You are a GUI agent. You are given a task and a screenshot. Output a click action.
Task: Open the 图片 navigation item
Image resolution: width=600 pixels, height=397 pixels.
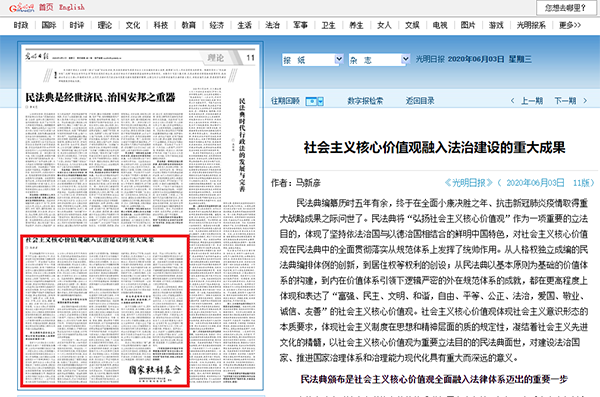(x=468, y=25)
